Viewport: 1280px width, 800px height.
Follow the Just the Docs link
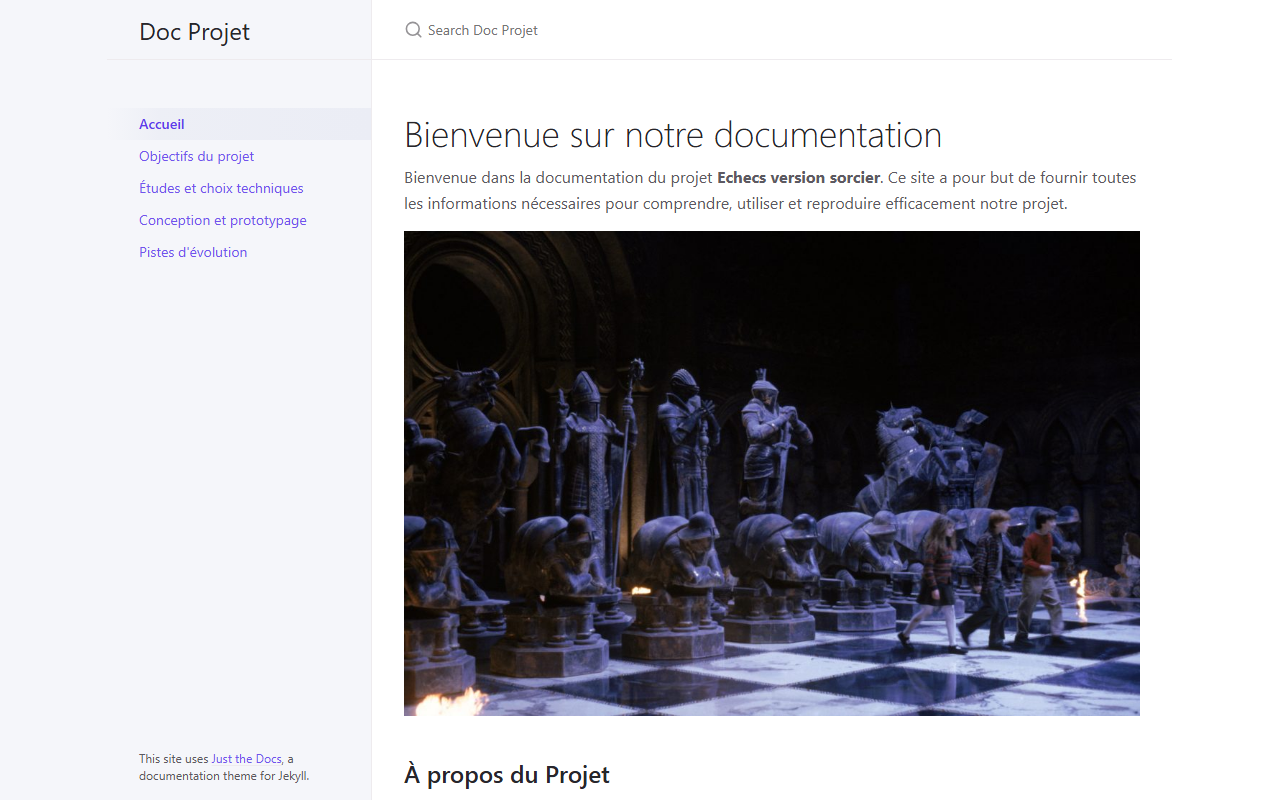coord(246,759)
